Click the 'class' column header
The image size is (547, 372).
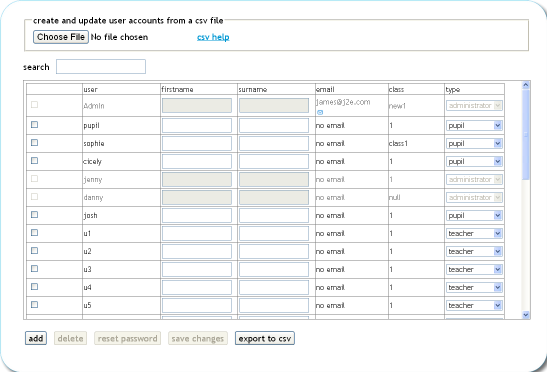[x=396, y=89]
